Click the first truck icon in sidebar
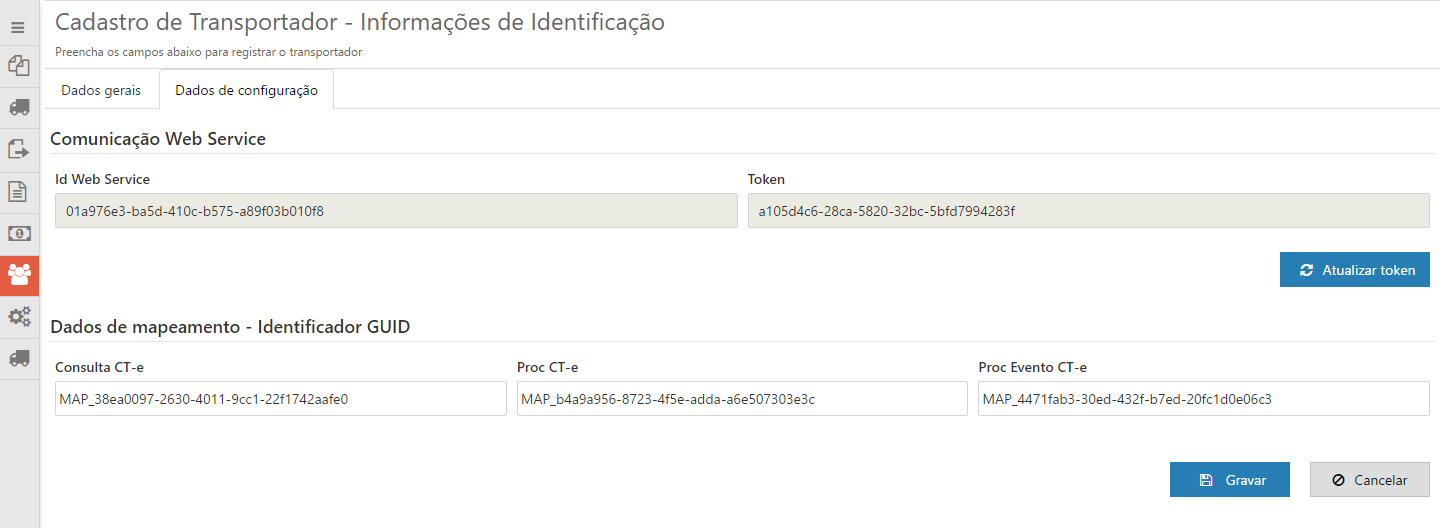1440x528 pixels. tap(18, 107)
